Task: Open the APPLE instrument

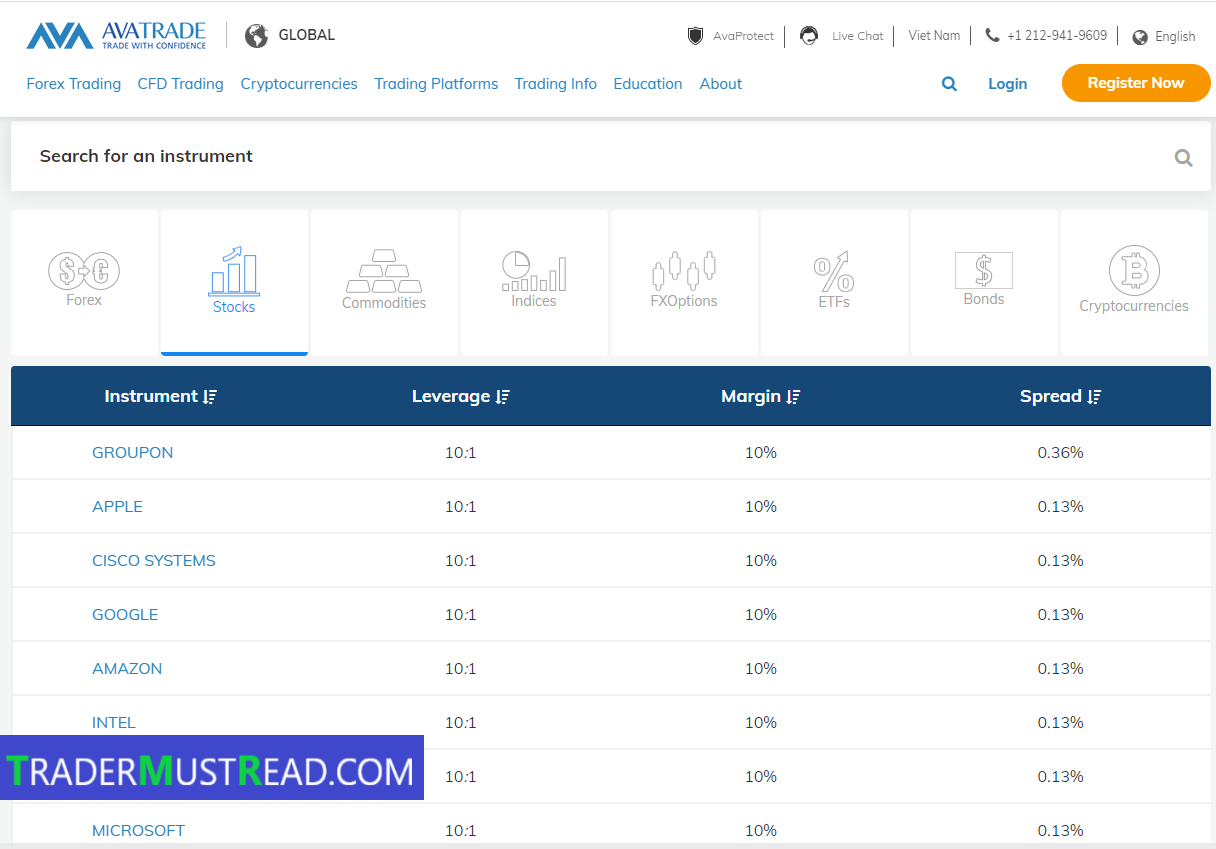Action: 118,507
